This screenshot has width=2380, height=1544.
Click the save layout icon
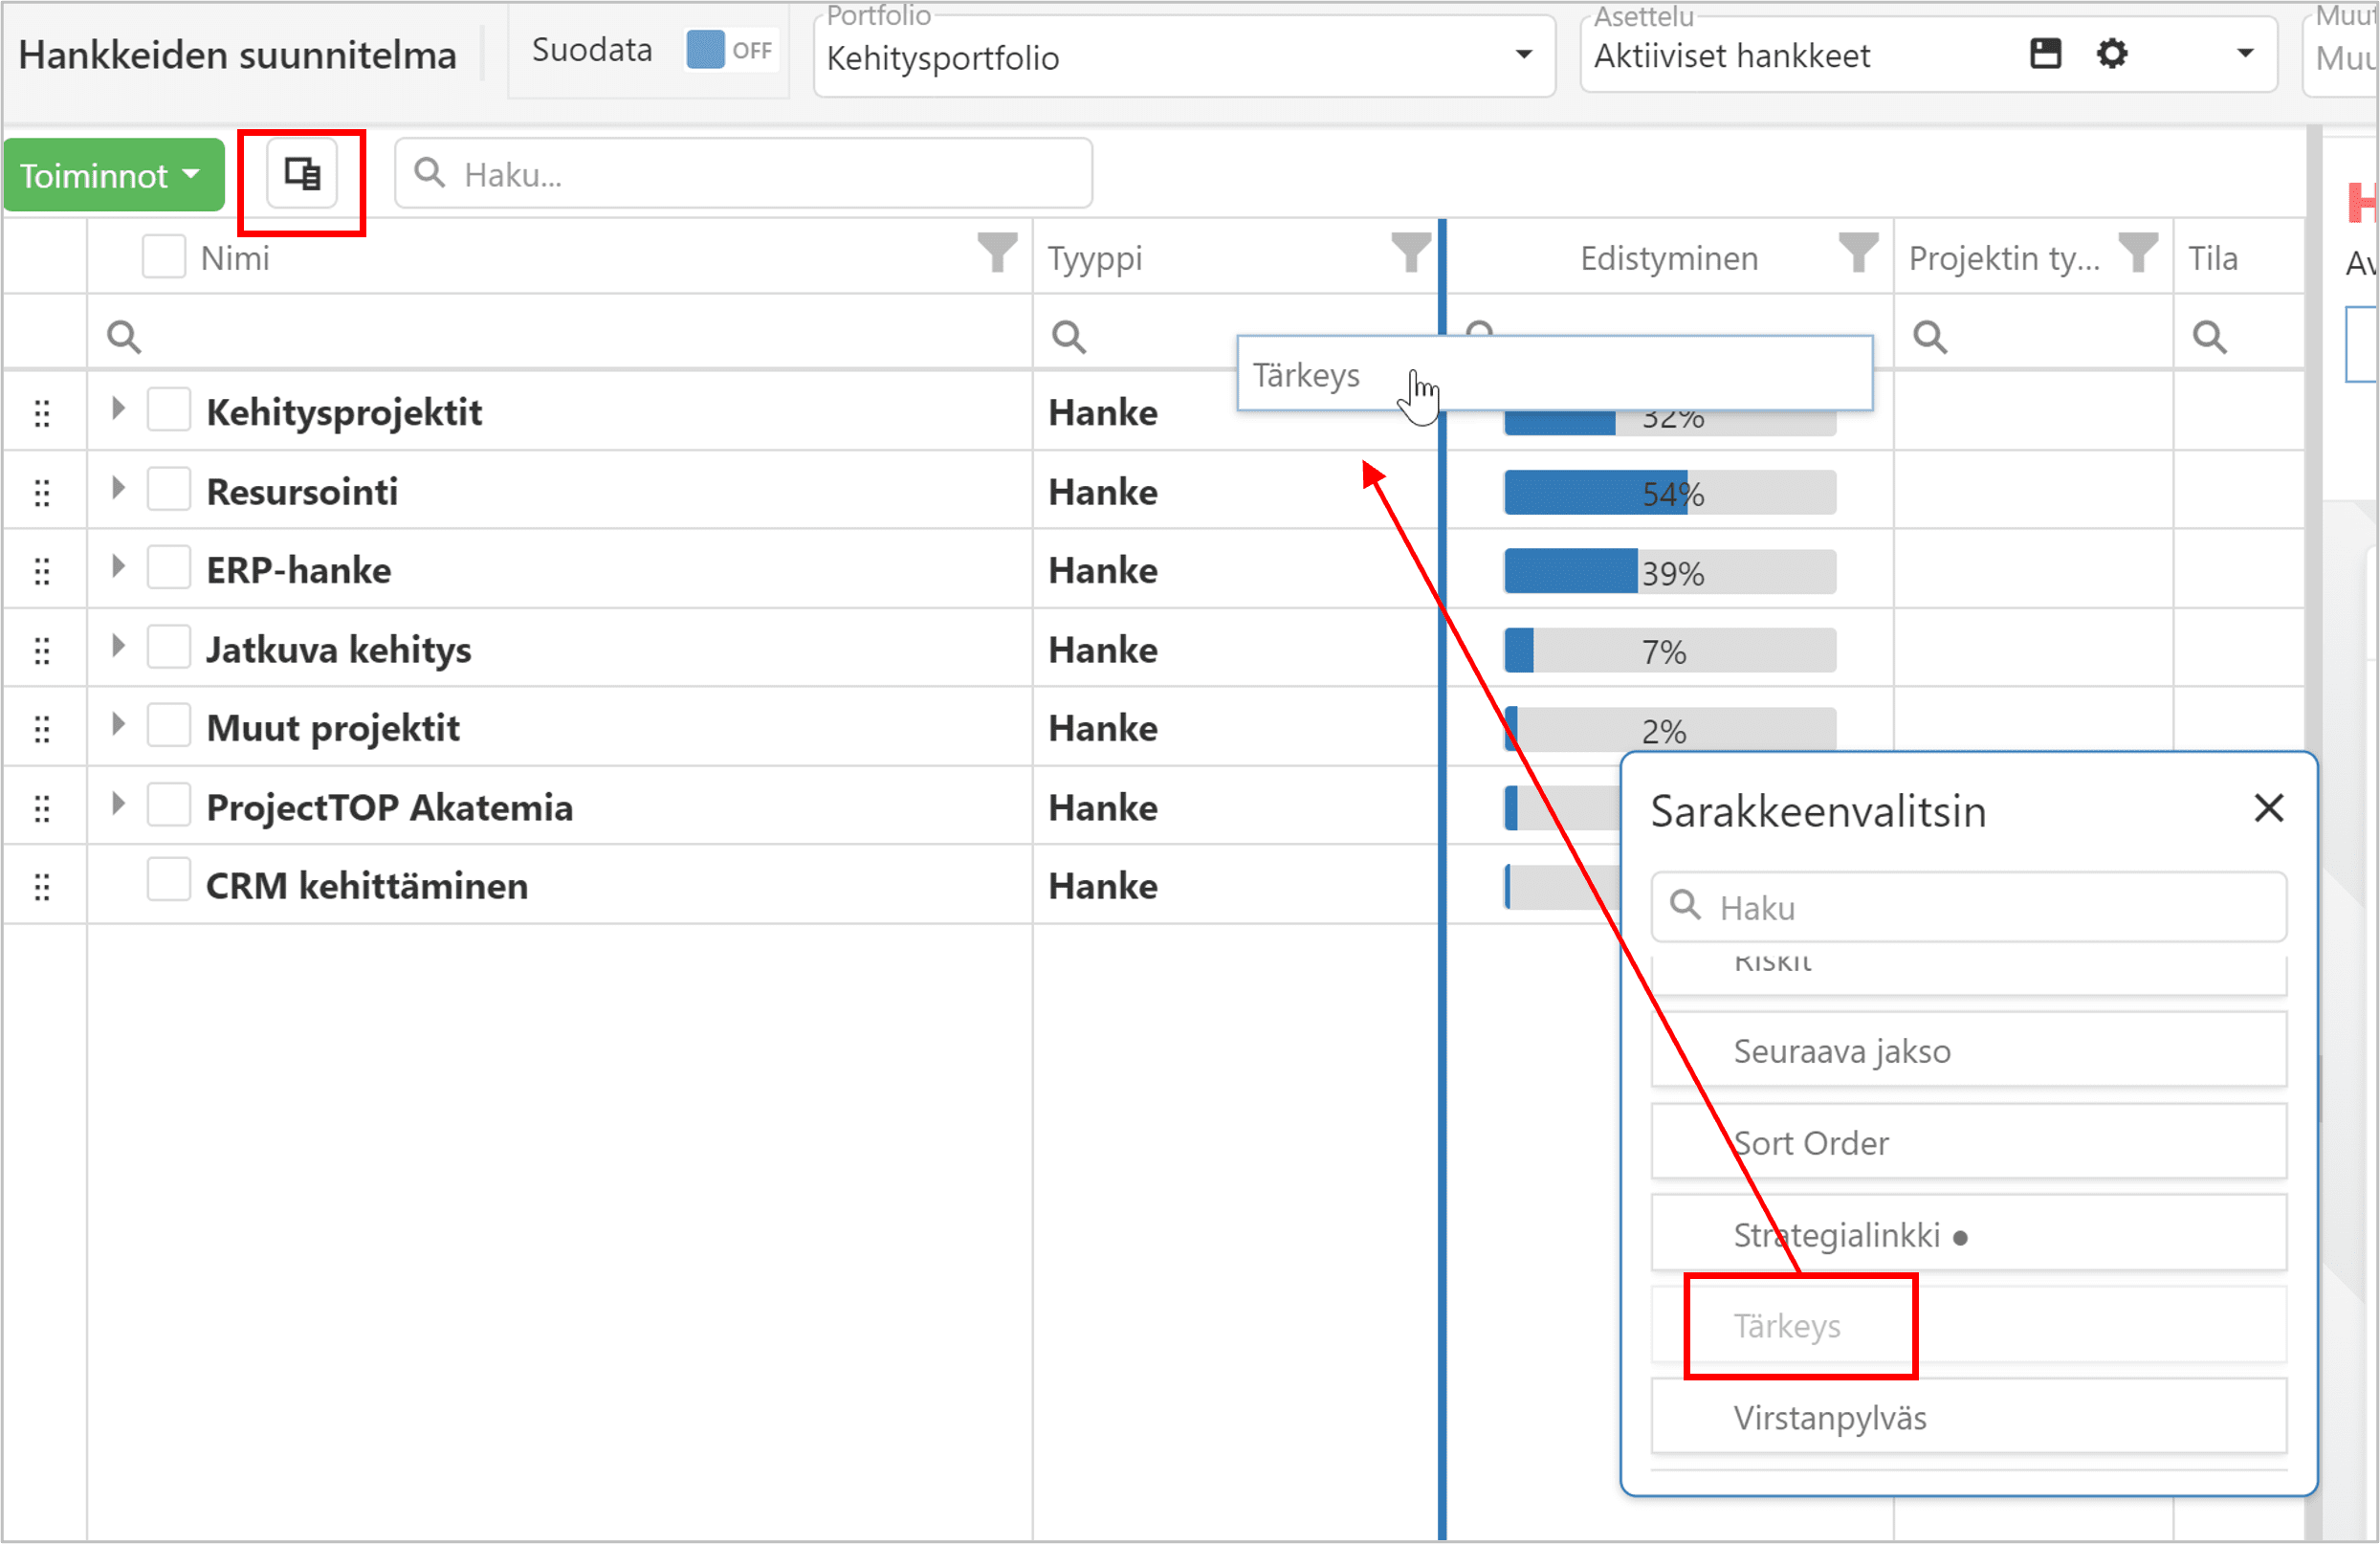click(x=2045, y=54)
